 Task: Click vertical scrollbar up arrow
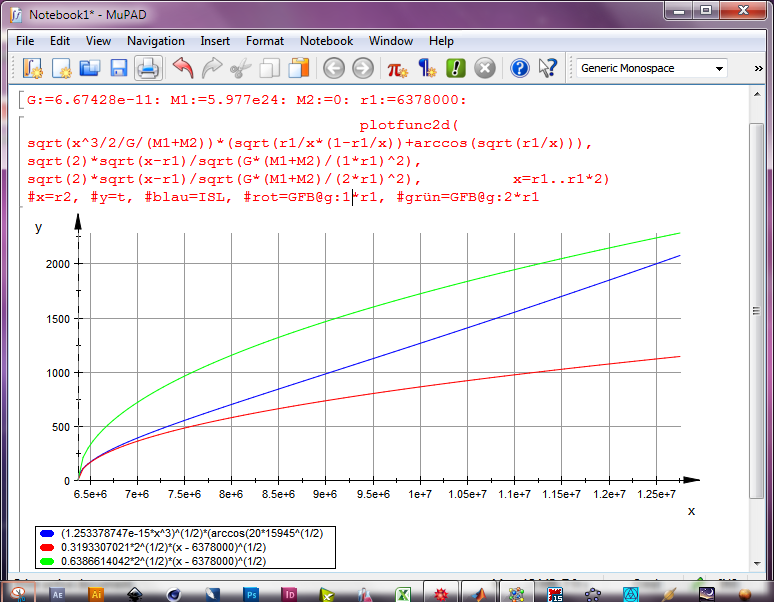click(x=757, y=94)
